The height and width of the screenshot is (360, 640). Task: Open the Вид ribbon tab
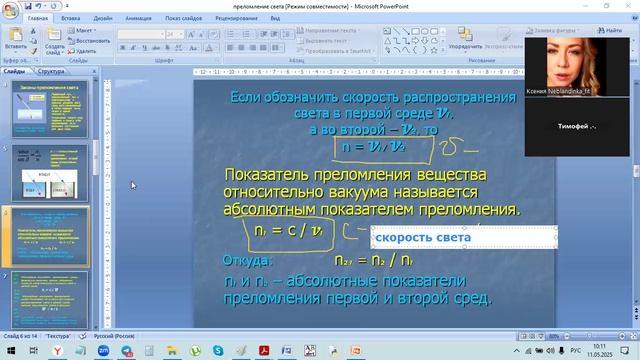coord(275,18)
